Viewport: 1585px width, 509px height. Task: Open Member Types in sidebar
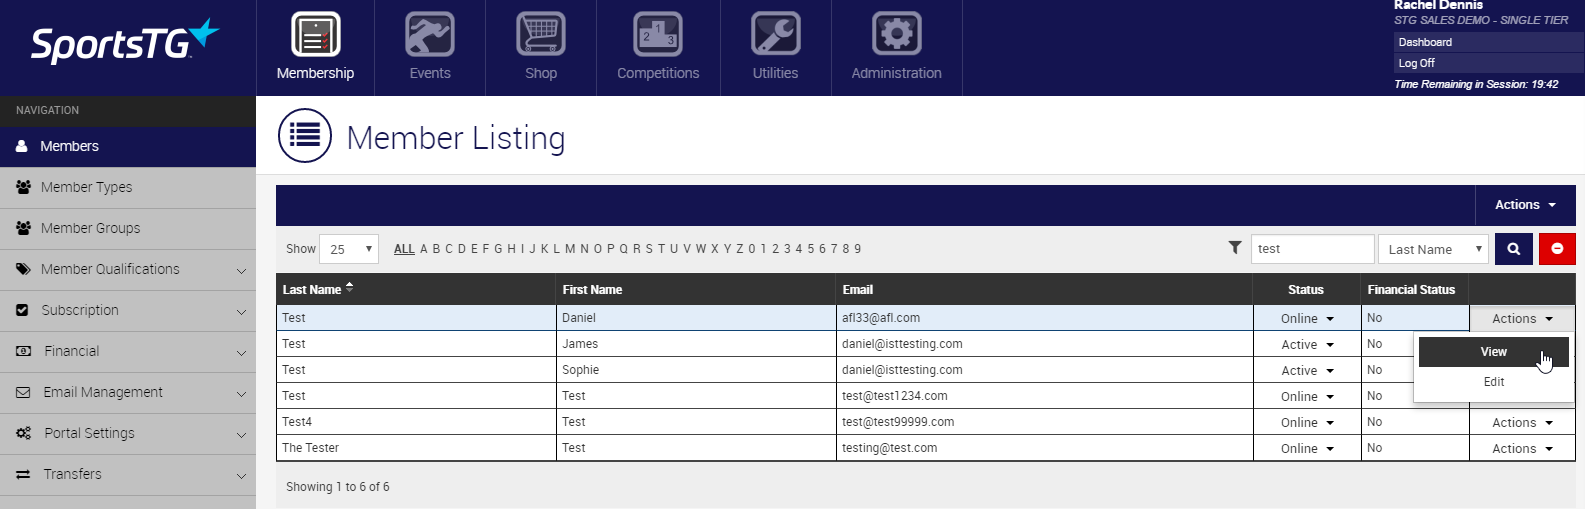(x=128, y=187)
